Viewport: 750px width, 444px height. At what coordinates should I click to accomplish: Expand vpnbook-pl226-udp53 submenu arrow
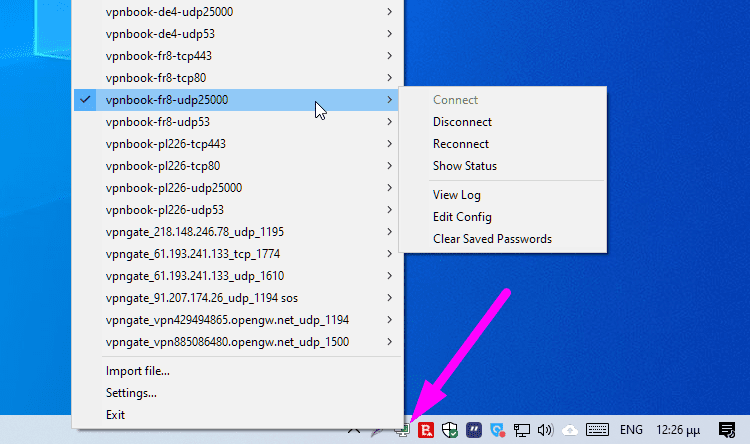coord(389,210)
